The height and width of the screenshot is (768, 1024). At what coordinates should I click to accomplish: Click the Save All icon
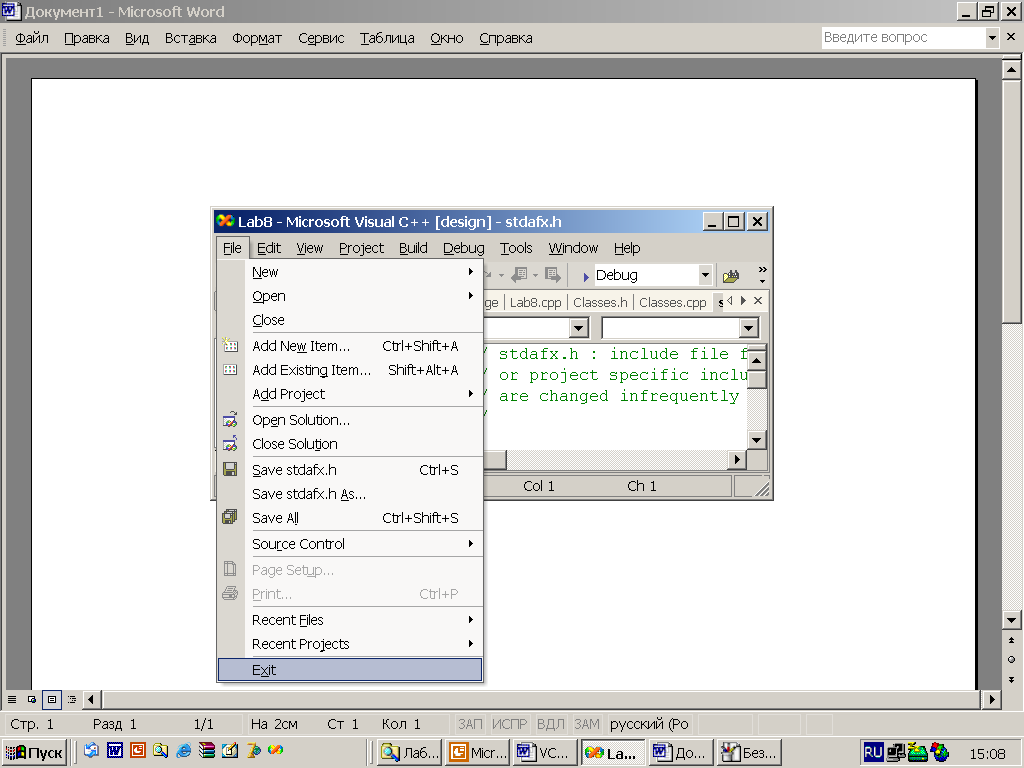coord(230,517)
